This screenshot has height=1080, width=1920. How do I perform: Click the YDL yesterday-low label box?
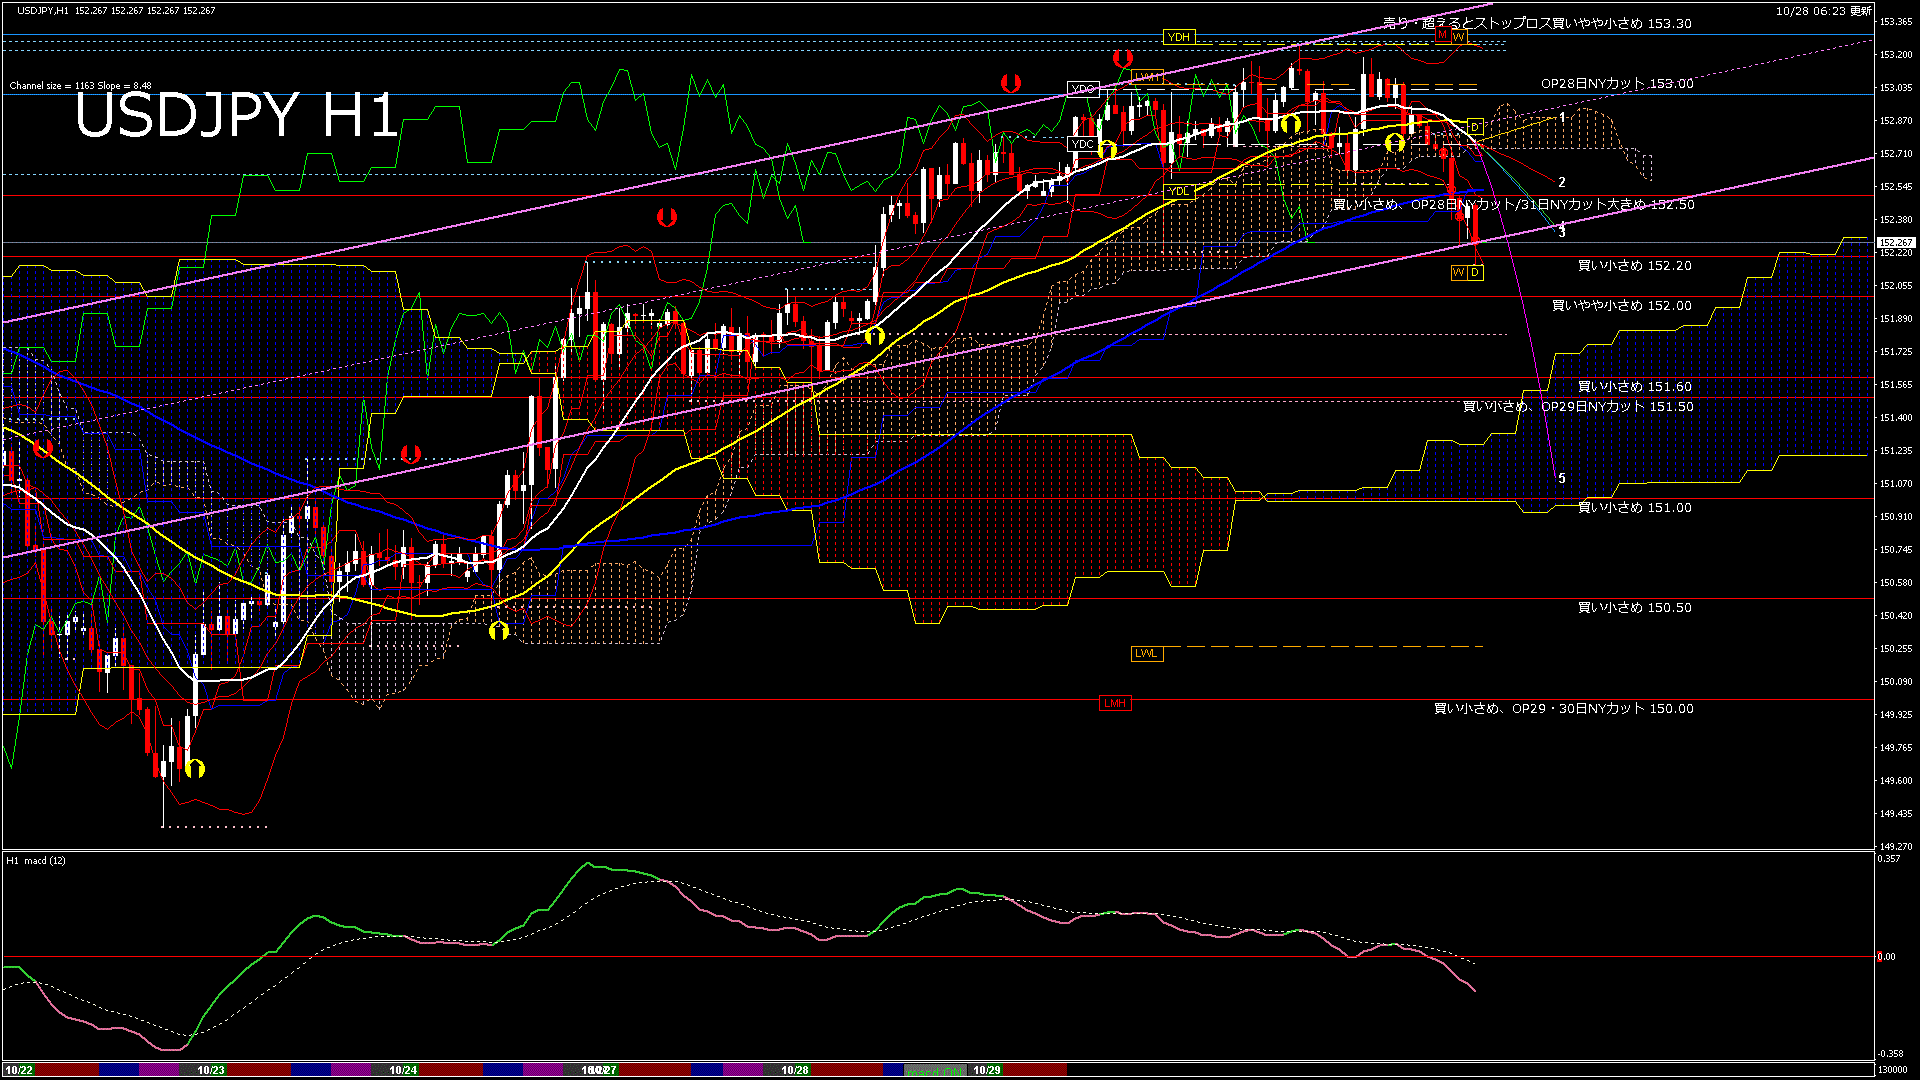click(x=1179, y=191)
